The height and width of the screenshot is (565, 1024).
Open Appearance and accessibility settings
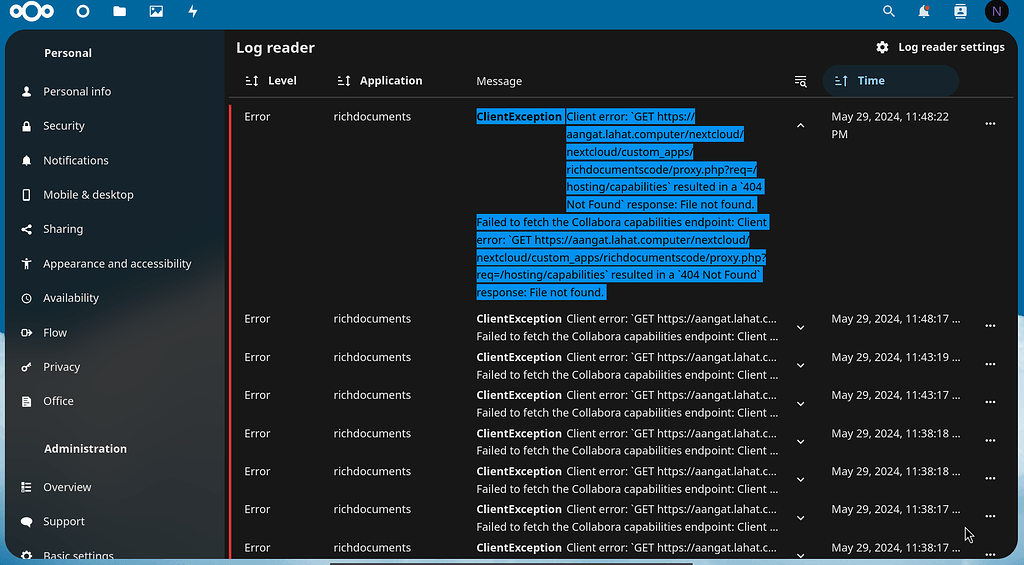coord(117,263)
